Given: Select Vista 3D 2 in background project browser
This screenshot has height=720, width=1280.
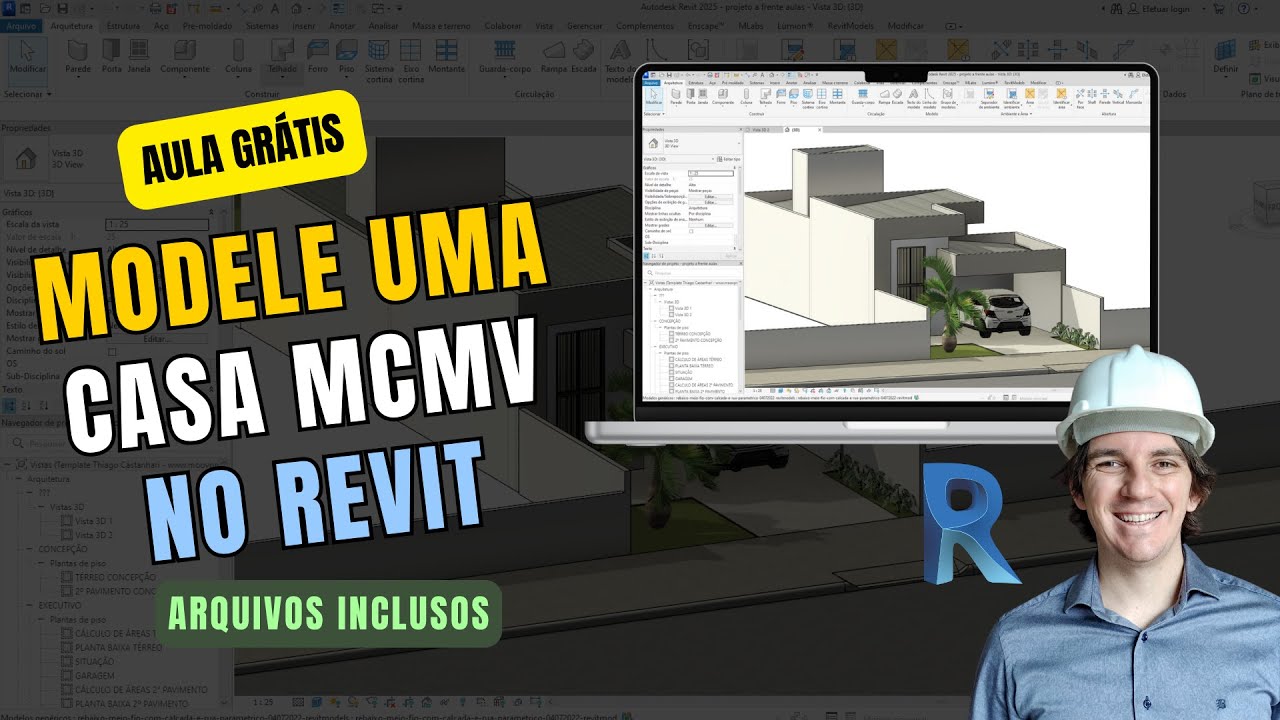Looking at the screenshot, I should (x=93, y=535).
